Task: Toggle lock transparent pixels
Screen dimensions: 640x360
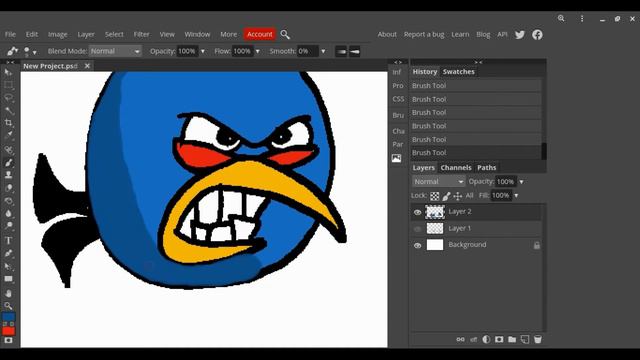Action: click(x=435, y=196)
